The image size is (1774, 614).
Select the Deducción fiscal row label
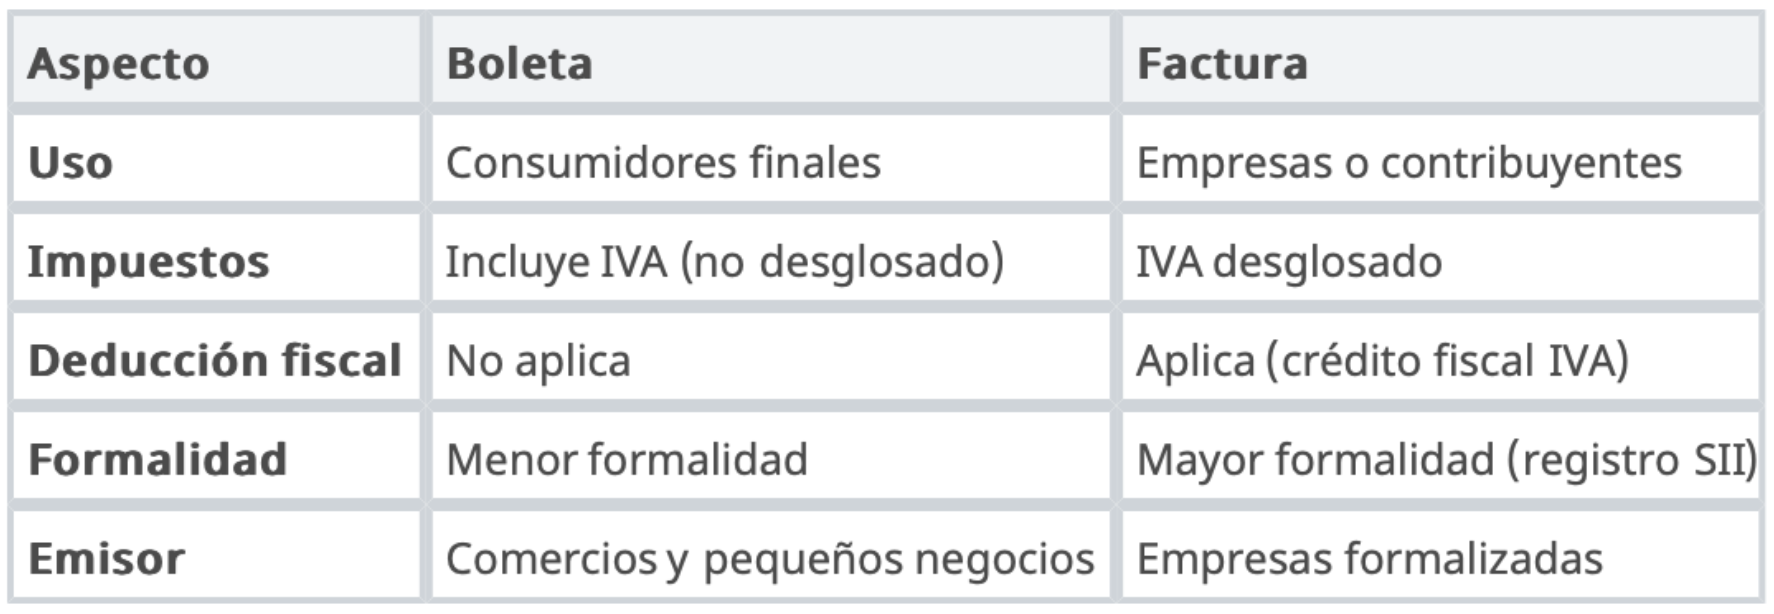[x=217, y=359]
